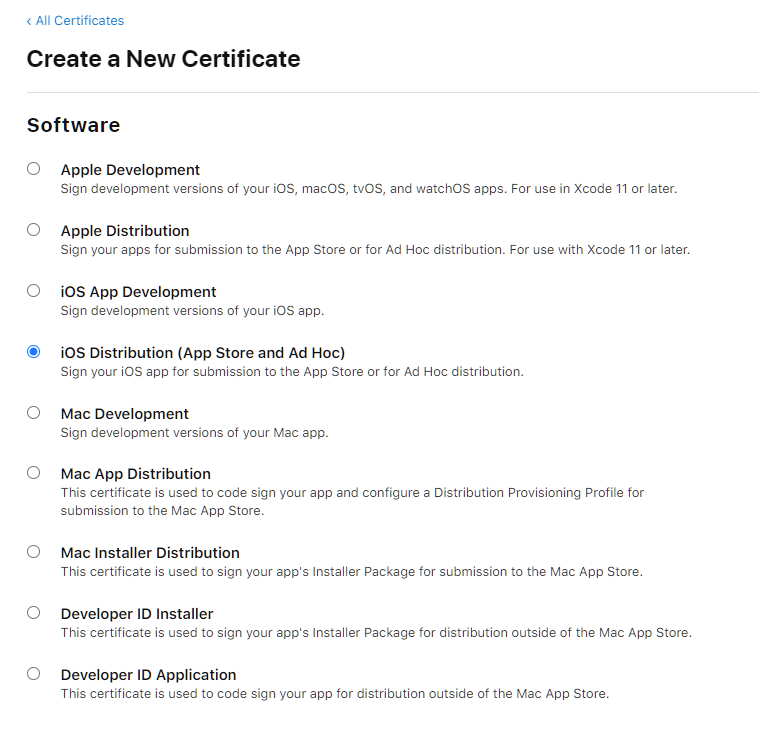Click the iOS Distribution (App Store and Ad Hoc) label
The height and width of the screenshot is (741, 759).
coord(203,353)
